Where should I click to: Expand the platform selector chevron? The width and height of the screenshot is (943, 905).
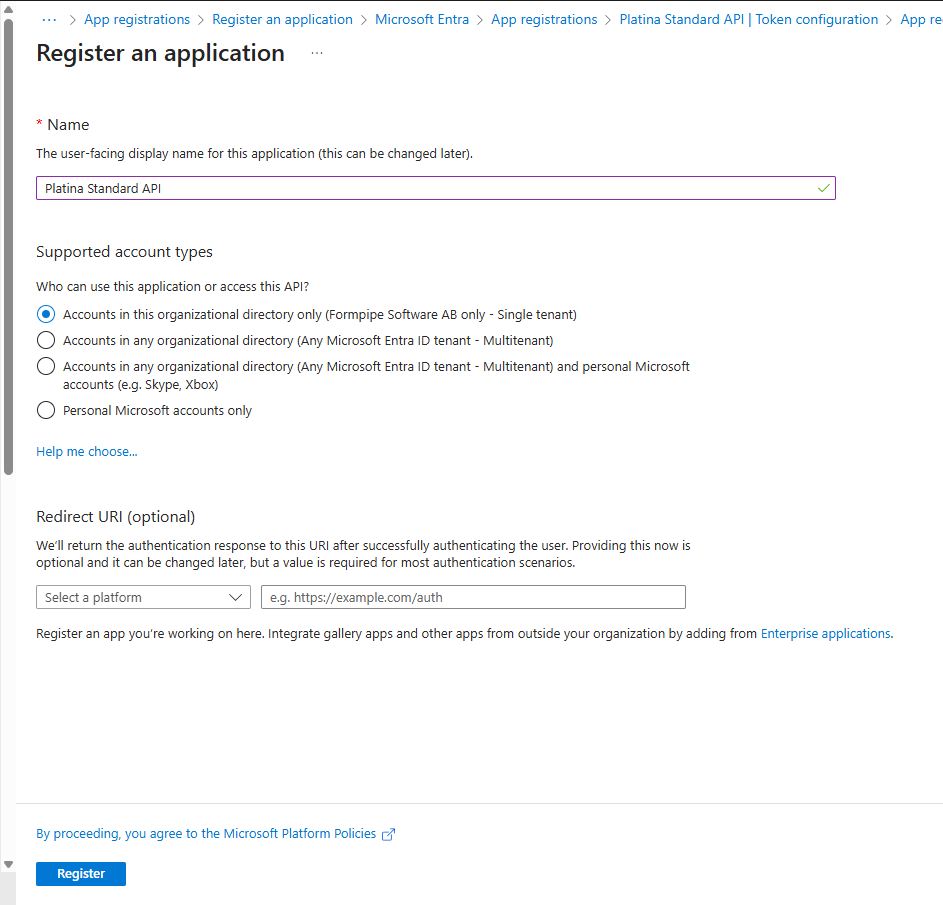(237, 597)
